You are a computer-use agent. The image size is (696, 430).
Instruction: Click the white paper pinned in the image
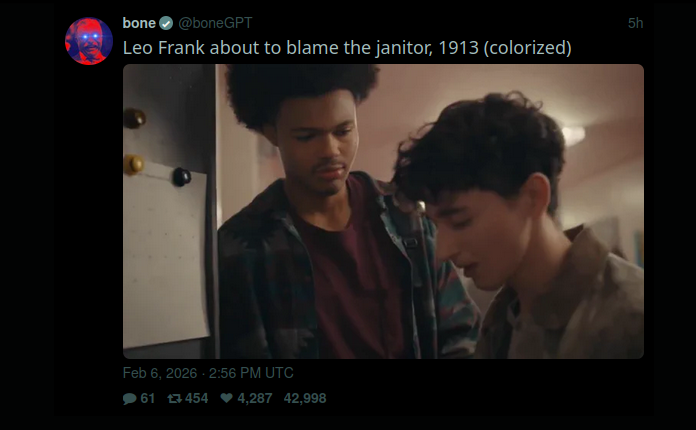pos(165,255)
